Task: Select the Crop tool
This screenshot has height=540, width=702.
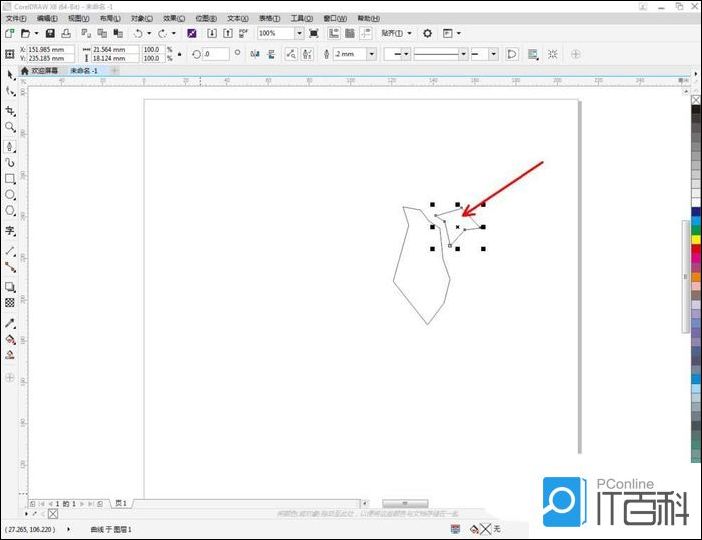Action: pos(10,110)
